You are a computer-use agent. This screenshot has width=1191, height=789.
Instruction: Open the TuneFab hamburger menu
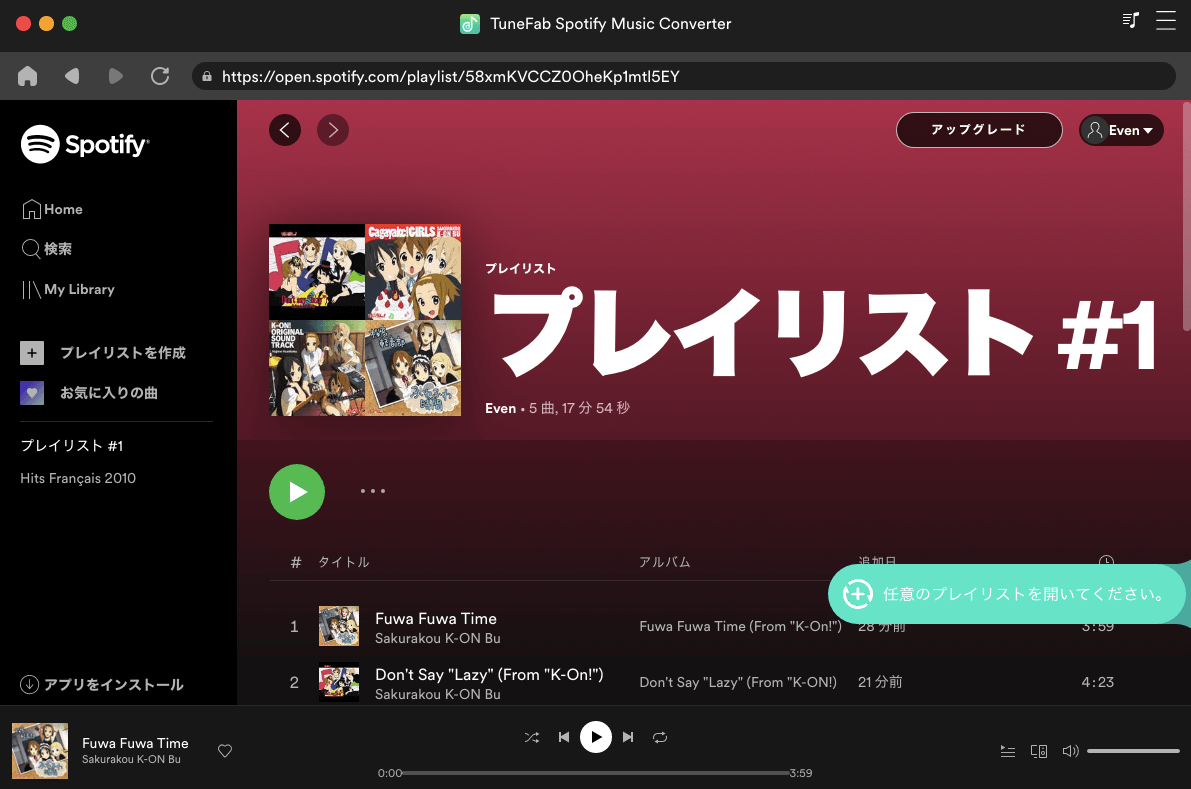point(1165,21)
